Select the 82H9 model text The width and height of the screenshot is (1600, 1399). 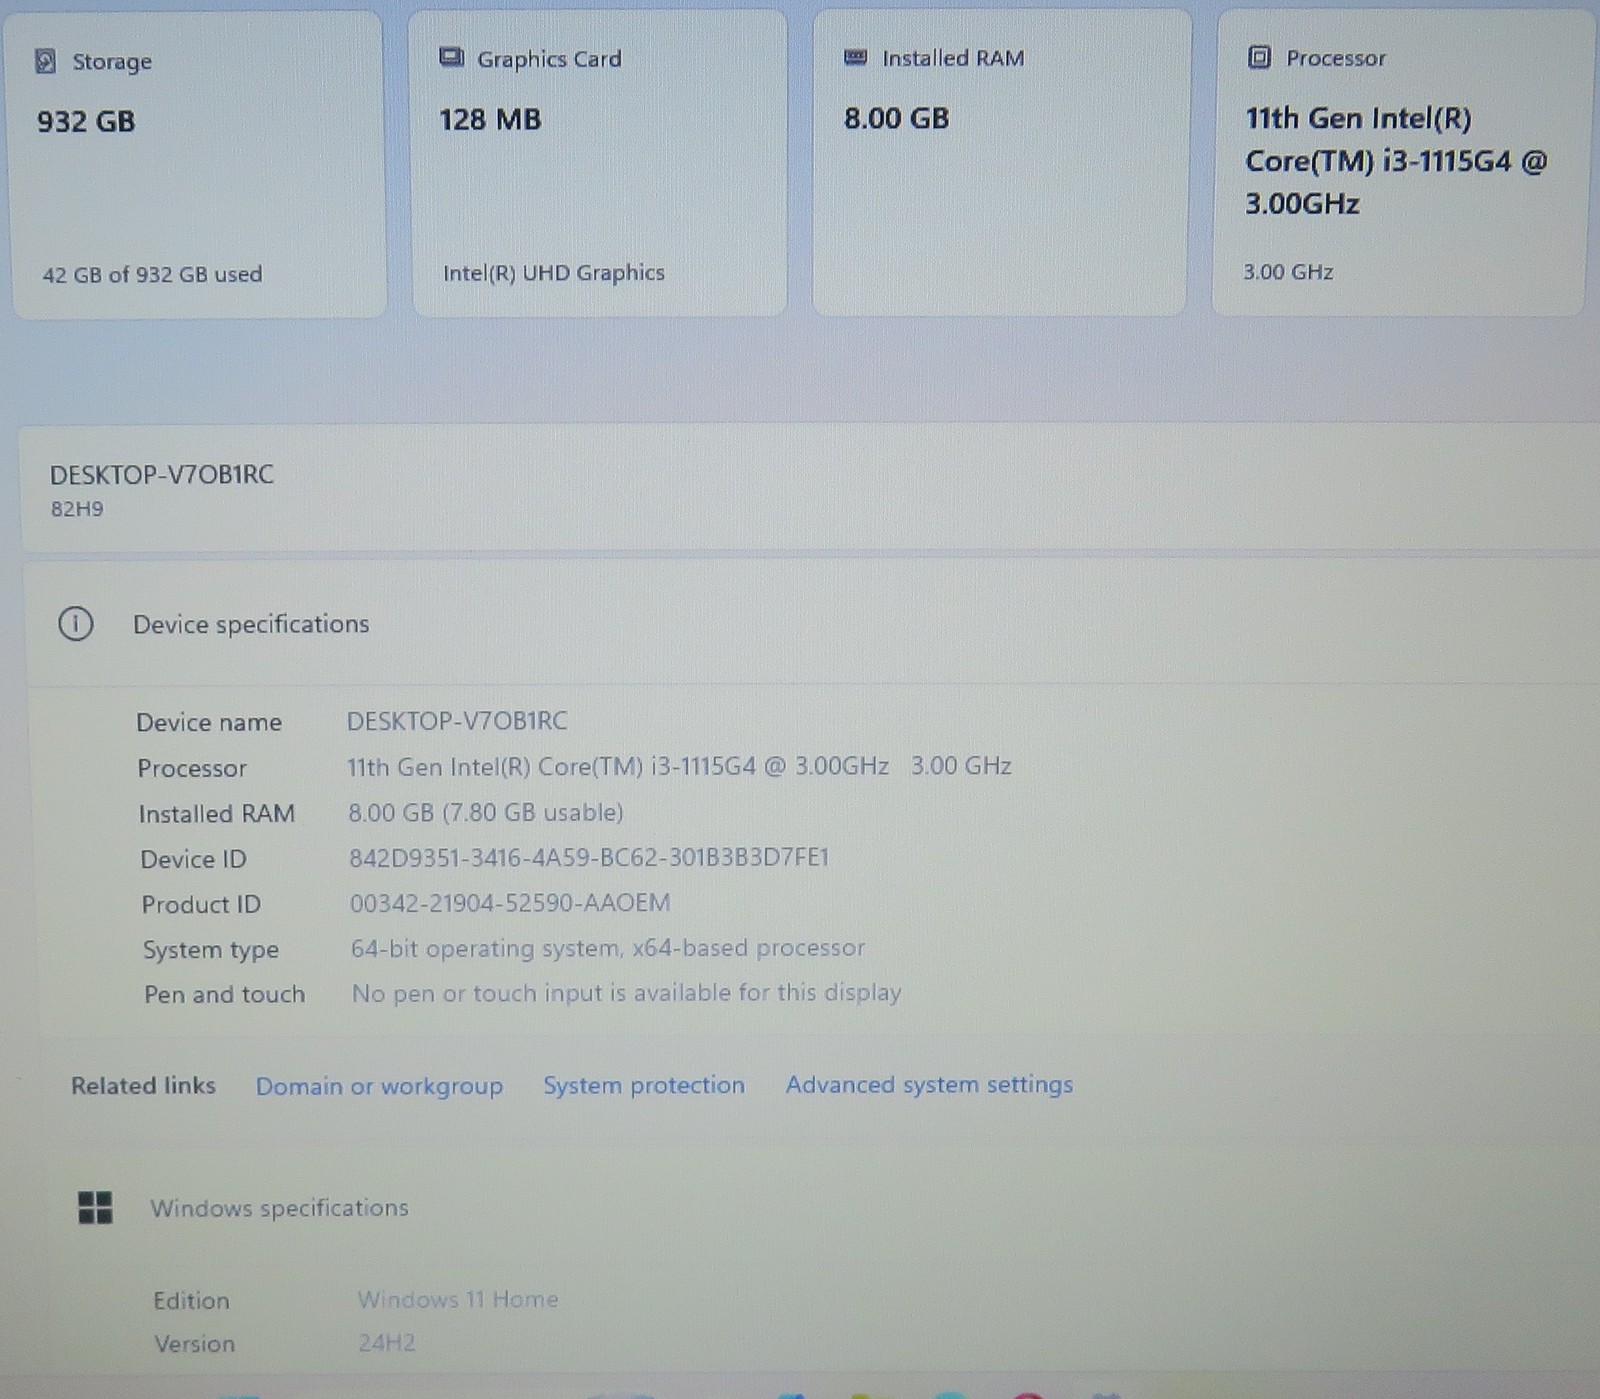click(77, 509)
